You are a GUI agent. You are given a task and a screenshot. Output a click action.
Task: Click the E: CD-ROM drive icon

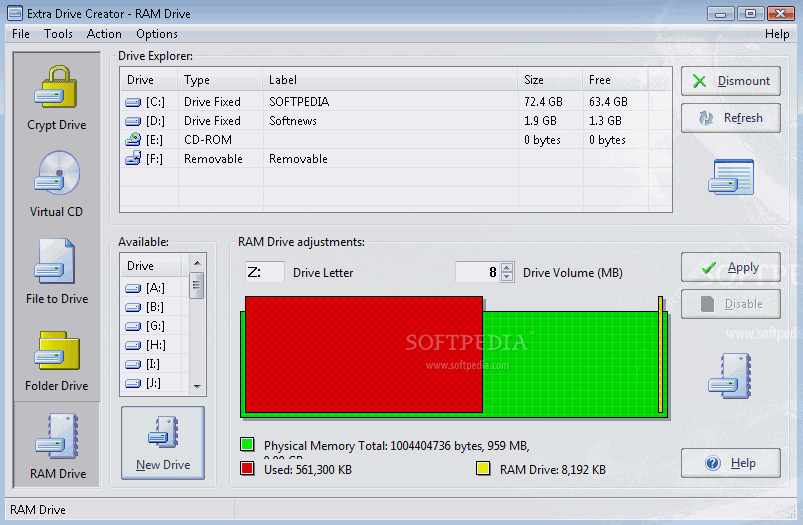[x=133, y=139]
